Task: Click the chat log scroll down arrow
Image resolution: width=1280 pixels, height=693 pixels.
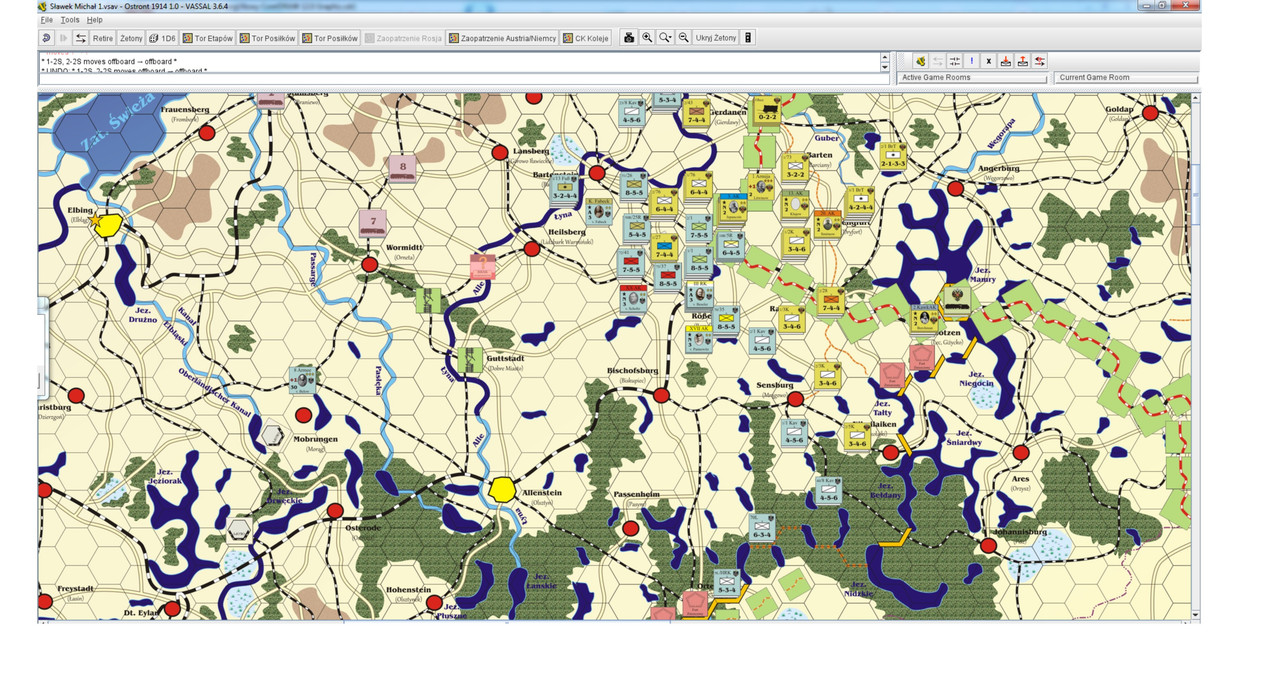Action: click(x=884, y=69)
